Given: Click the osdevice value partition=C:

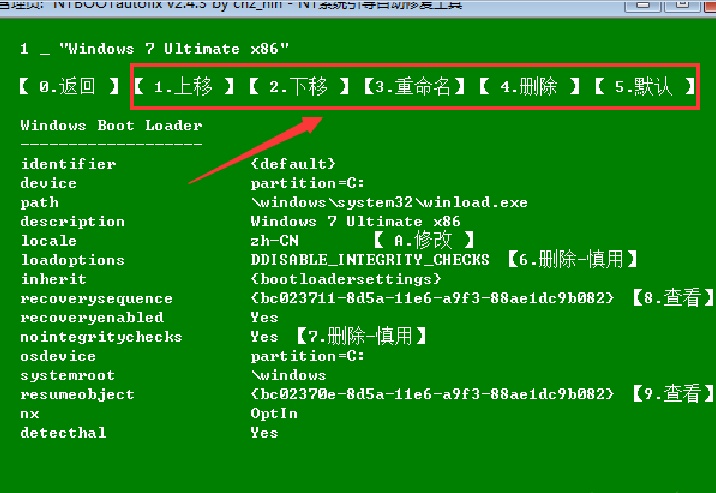Looking at the screenshot, I should [307, 356].
